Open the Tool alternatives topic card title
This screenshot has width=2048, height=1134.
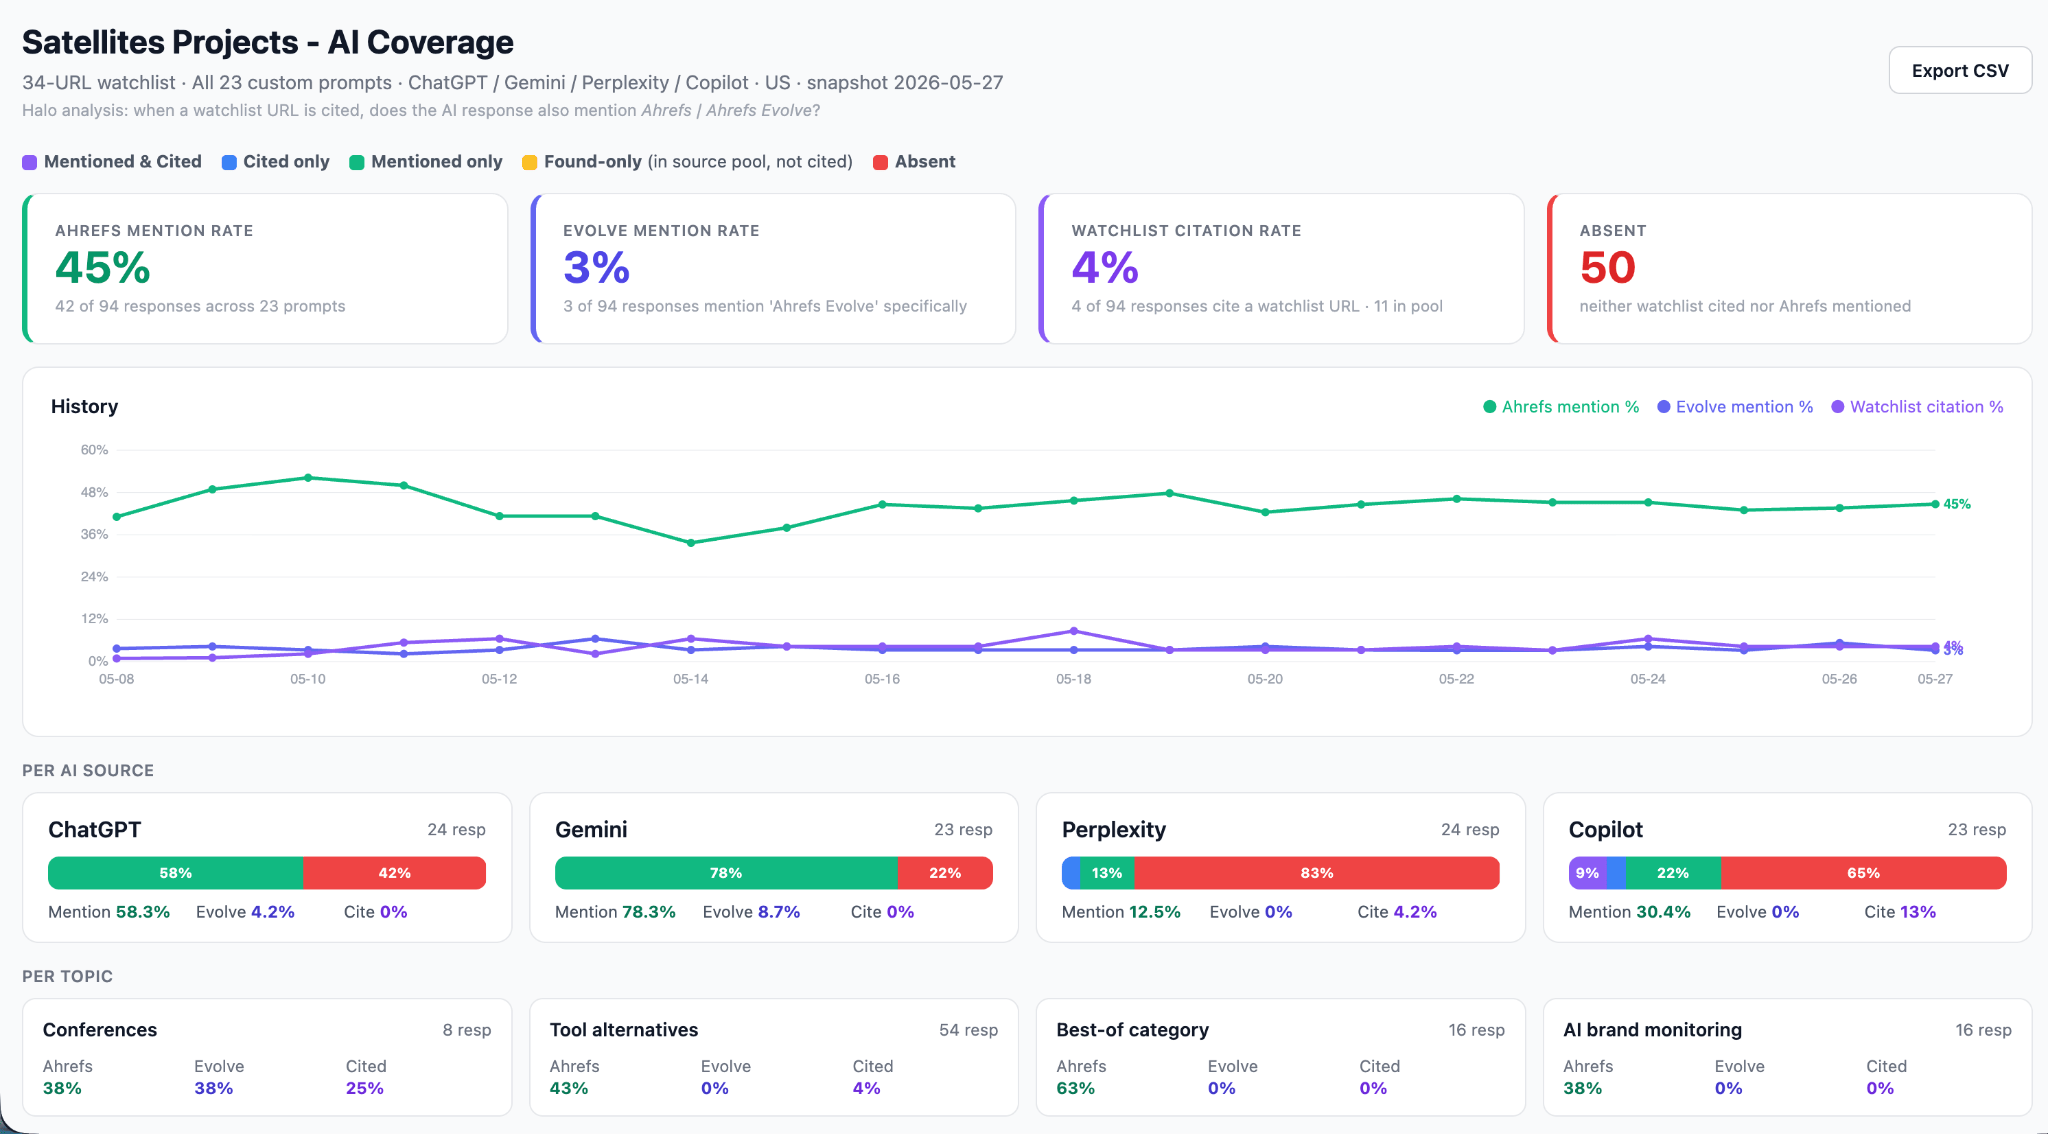point(624,1030)
